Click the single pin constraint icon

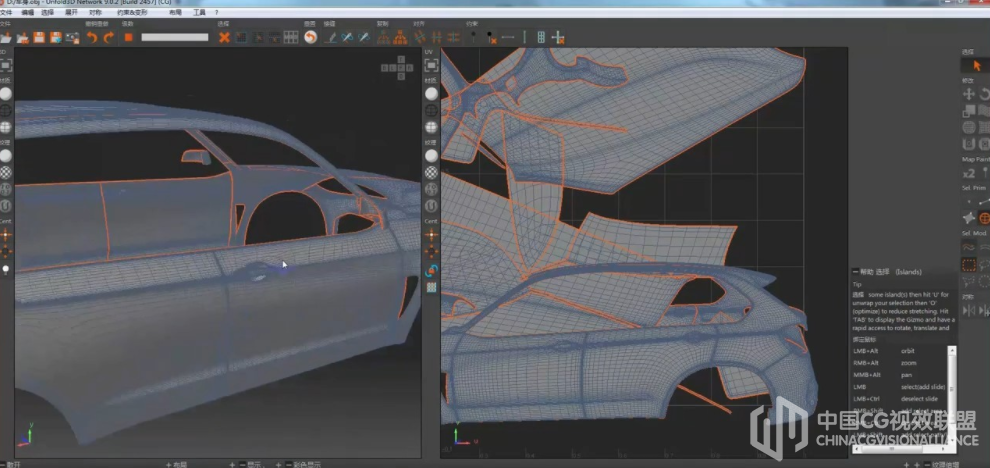(x=474, y=38)
